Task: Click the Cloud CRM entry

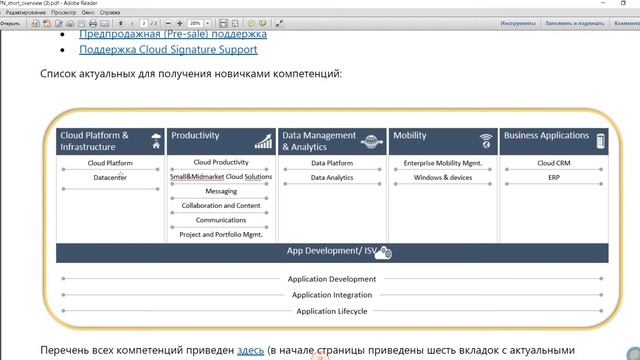Action: tap(554, 163)
